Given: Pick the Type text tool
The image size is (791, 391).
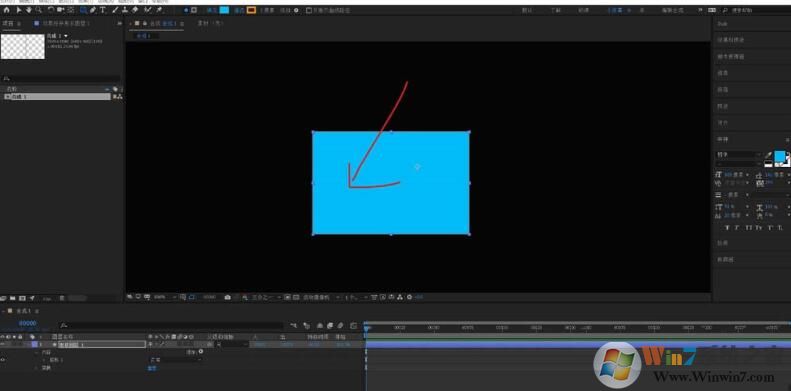Looking at the screenshot, I should [x=103, y=10].
